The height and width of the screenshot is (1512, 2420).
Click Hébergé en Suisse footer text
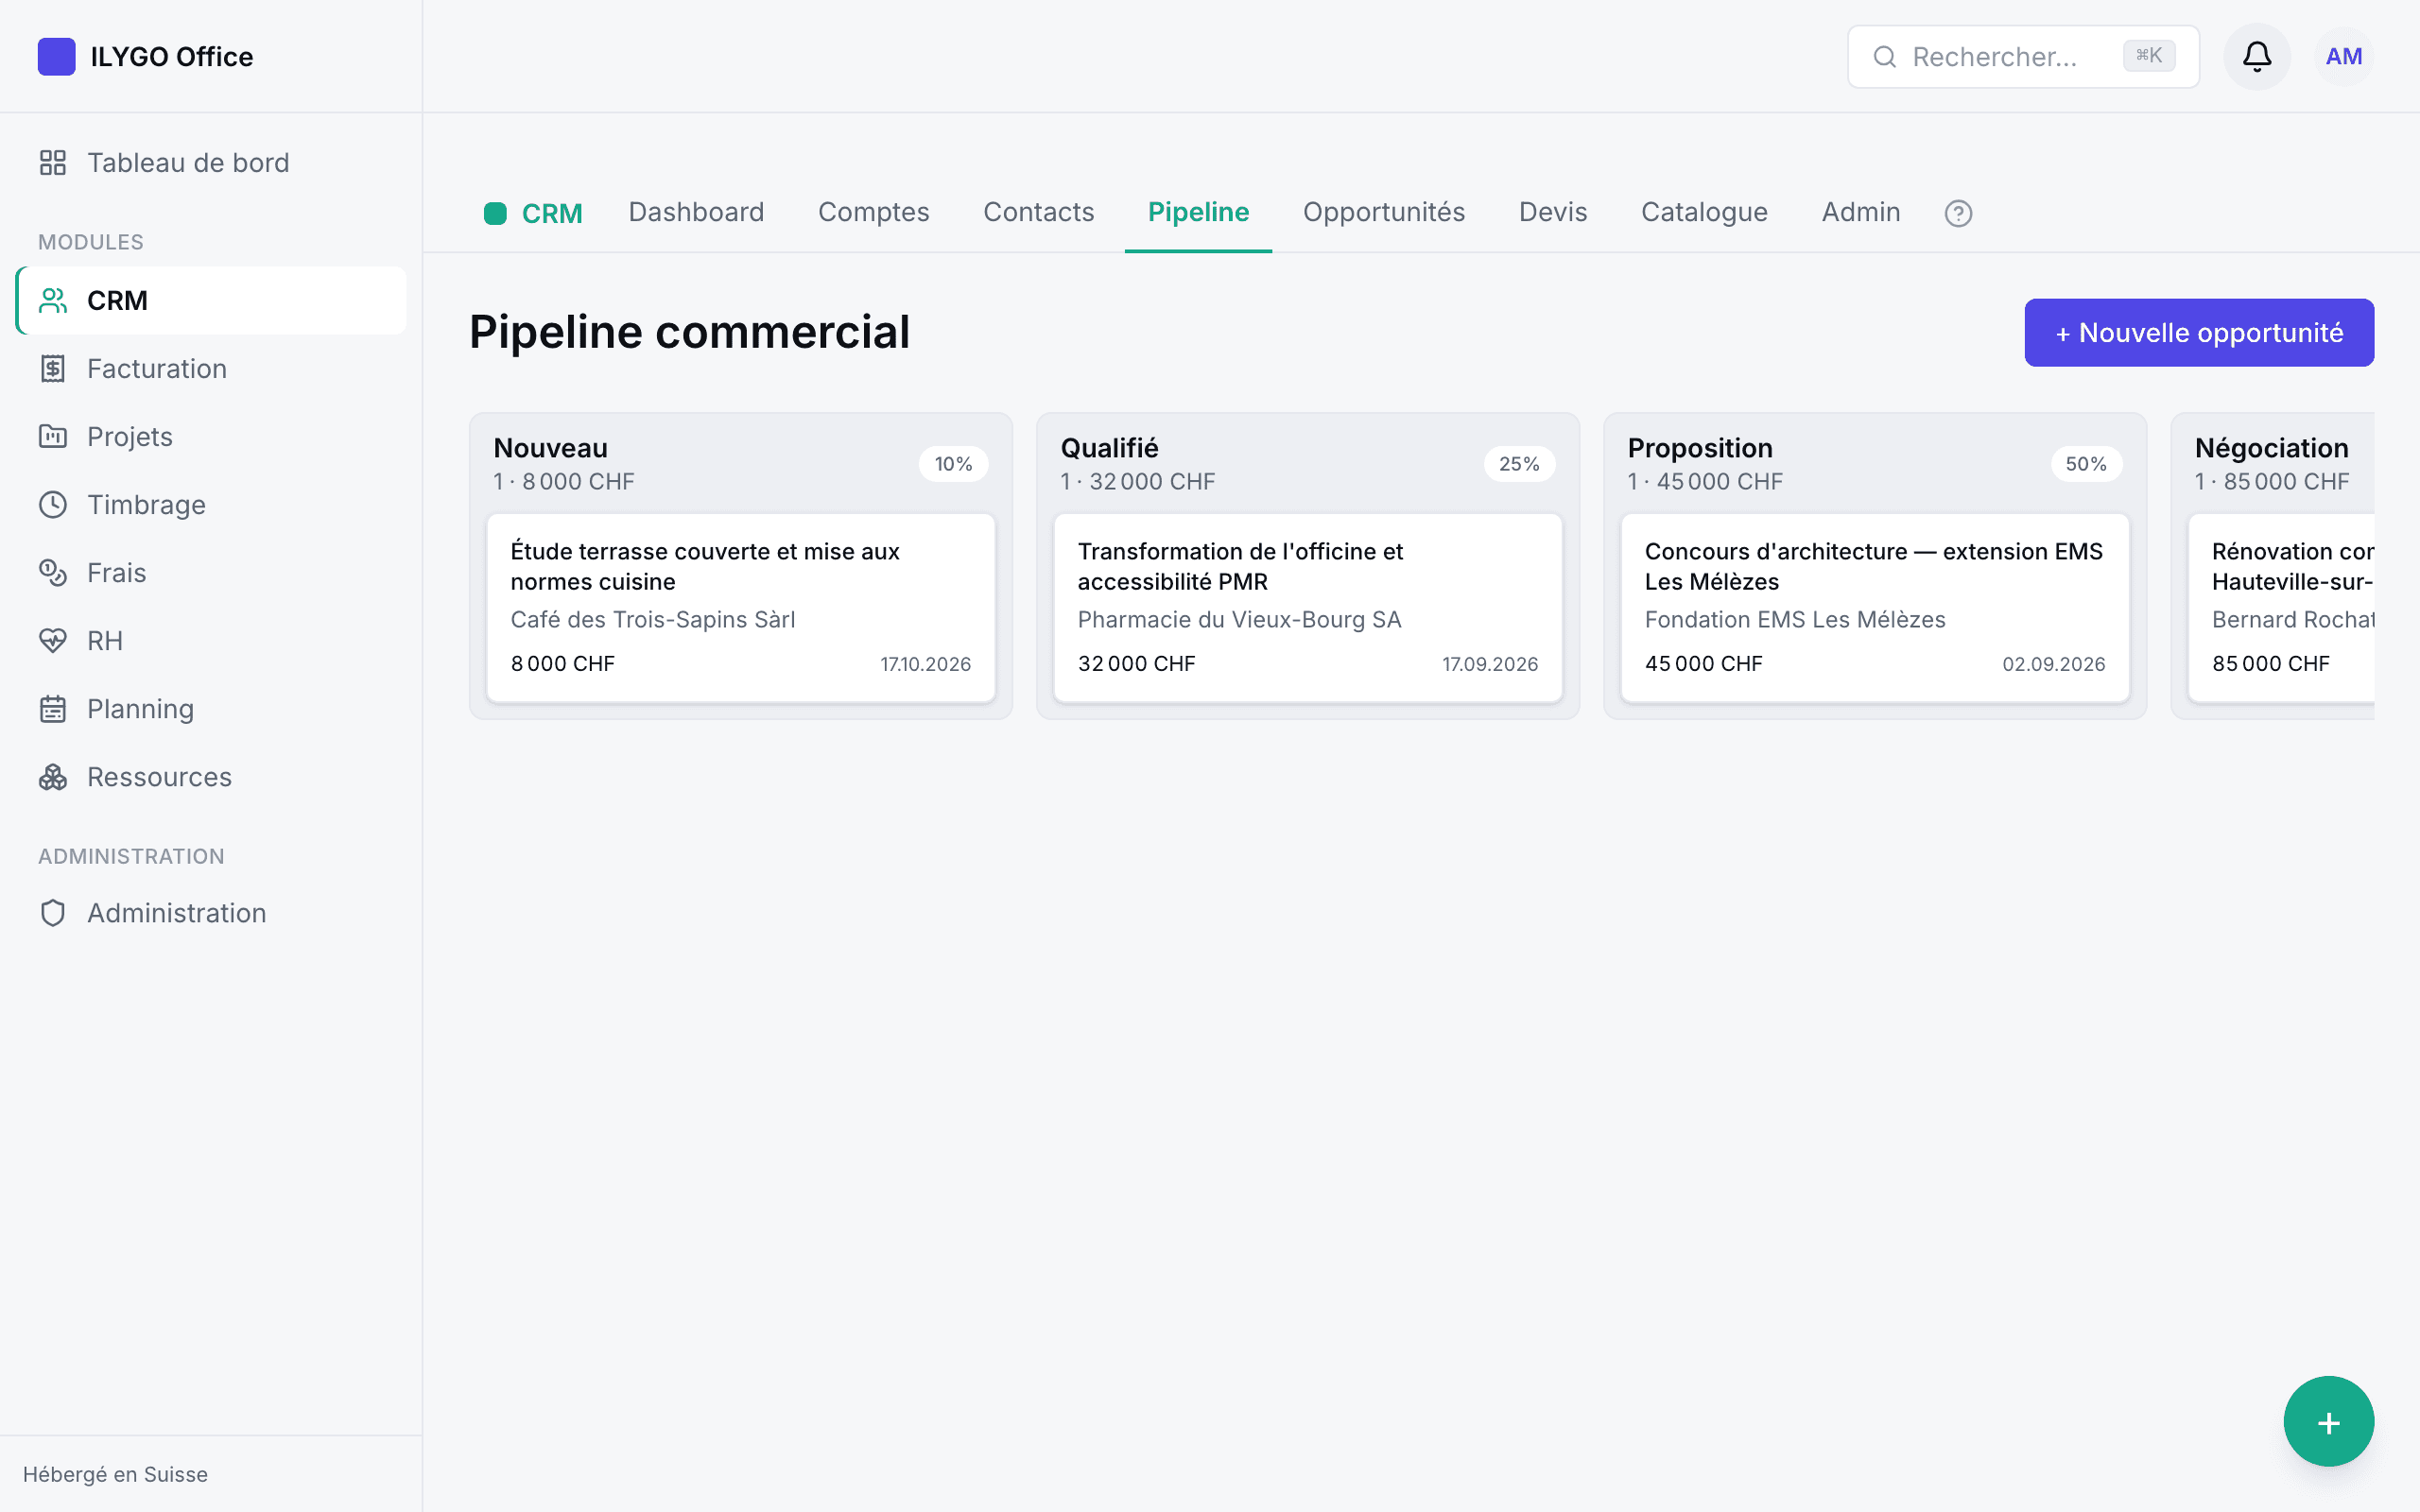(115, 1474)
